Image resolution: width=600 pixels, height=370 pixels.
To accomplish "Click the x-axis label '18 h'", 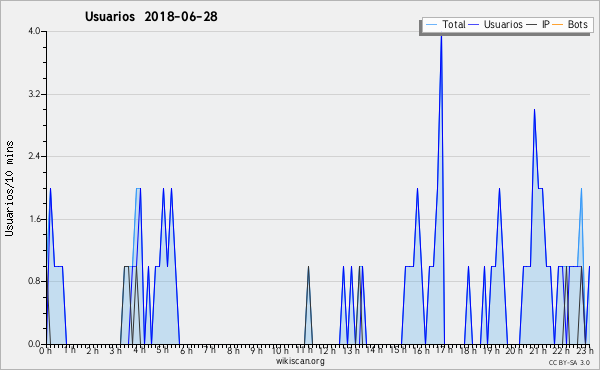I will [x=468, y=350].
